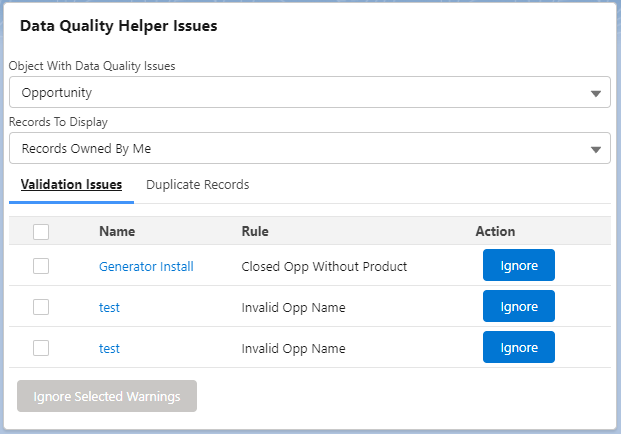Expand the Records To Display combo box
Image resolution: width=621 pixels, height=434 pixels.
(309, 149)
